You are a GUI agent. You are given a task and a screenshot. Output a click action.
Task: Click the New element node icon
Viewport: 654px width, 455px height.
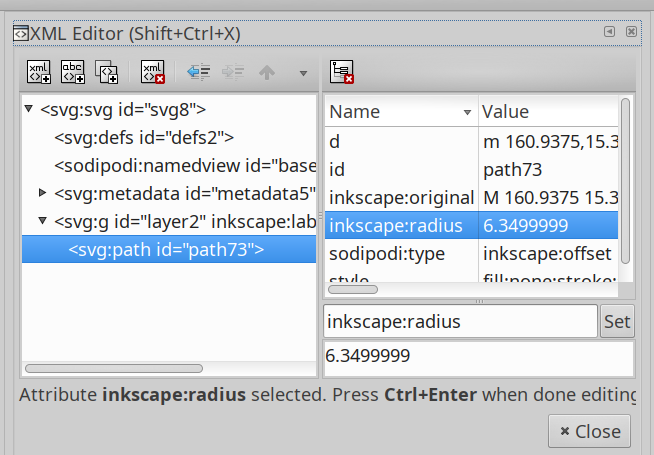pos(39,71)
